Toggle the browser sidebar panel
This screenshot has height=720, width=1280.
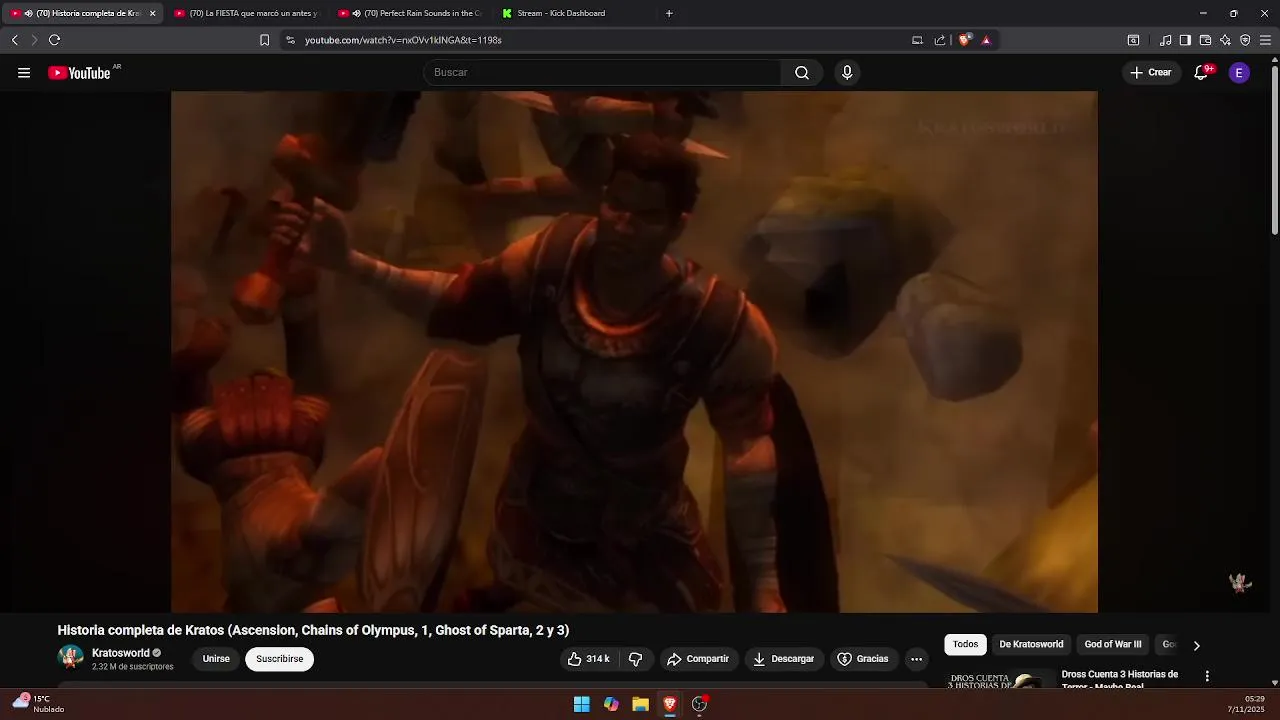[1185, 40]
